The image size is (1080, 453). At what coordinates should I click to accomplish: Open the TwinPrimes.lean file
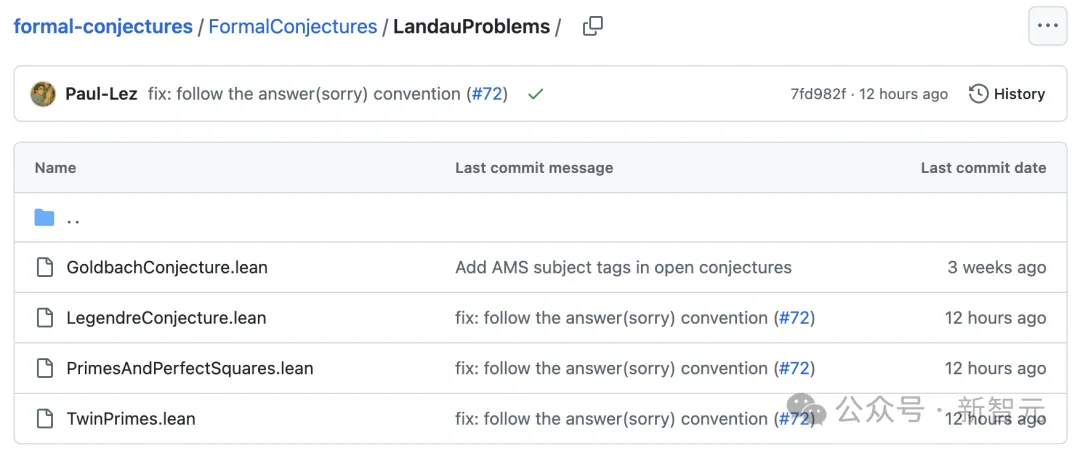click(x=131, y=418)
